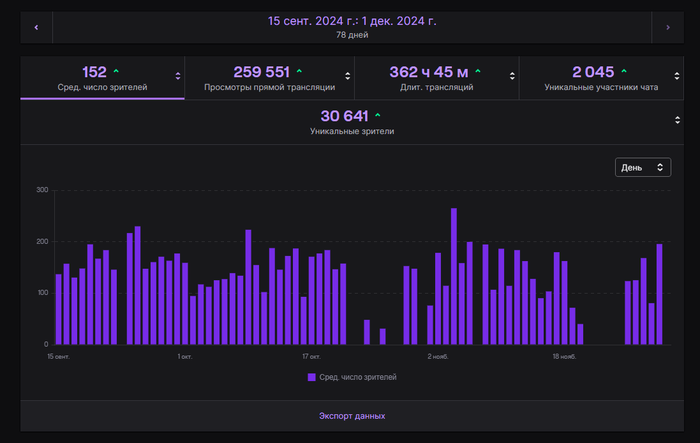700x443 pixels.
Task: Click the last bar on the chart
Action: click(x=659, y=294)
